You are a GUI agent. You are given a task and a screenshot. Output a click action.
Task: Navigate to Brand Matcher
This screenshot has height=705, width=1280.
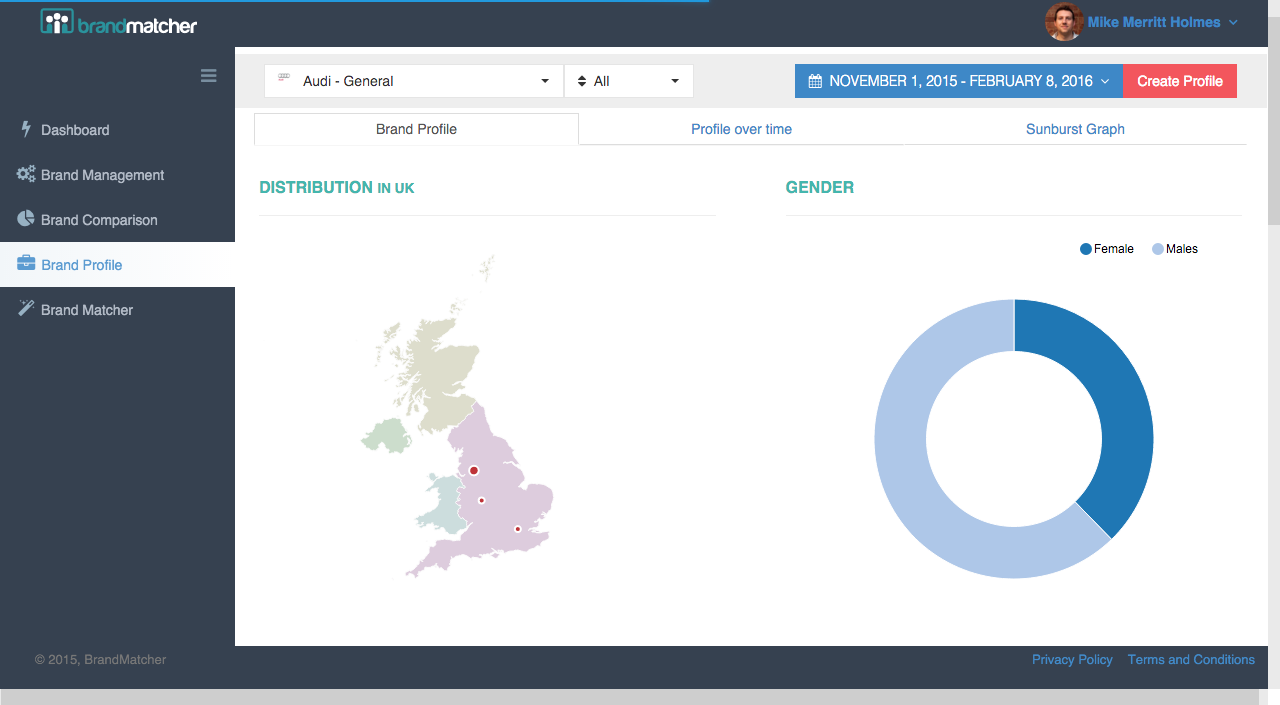(117, 310)
